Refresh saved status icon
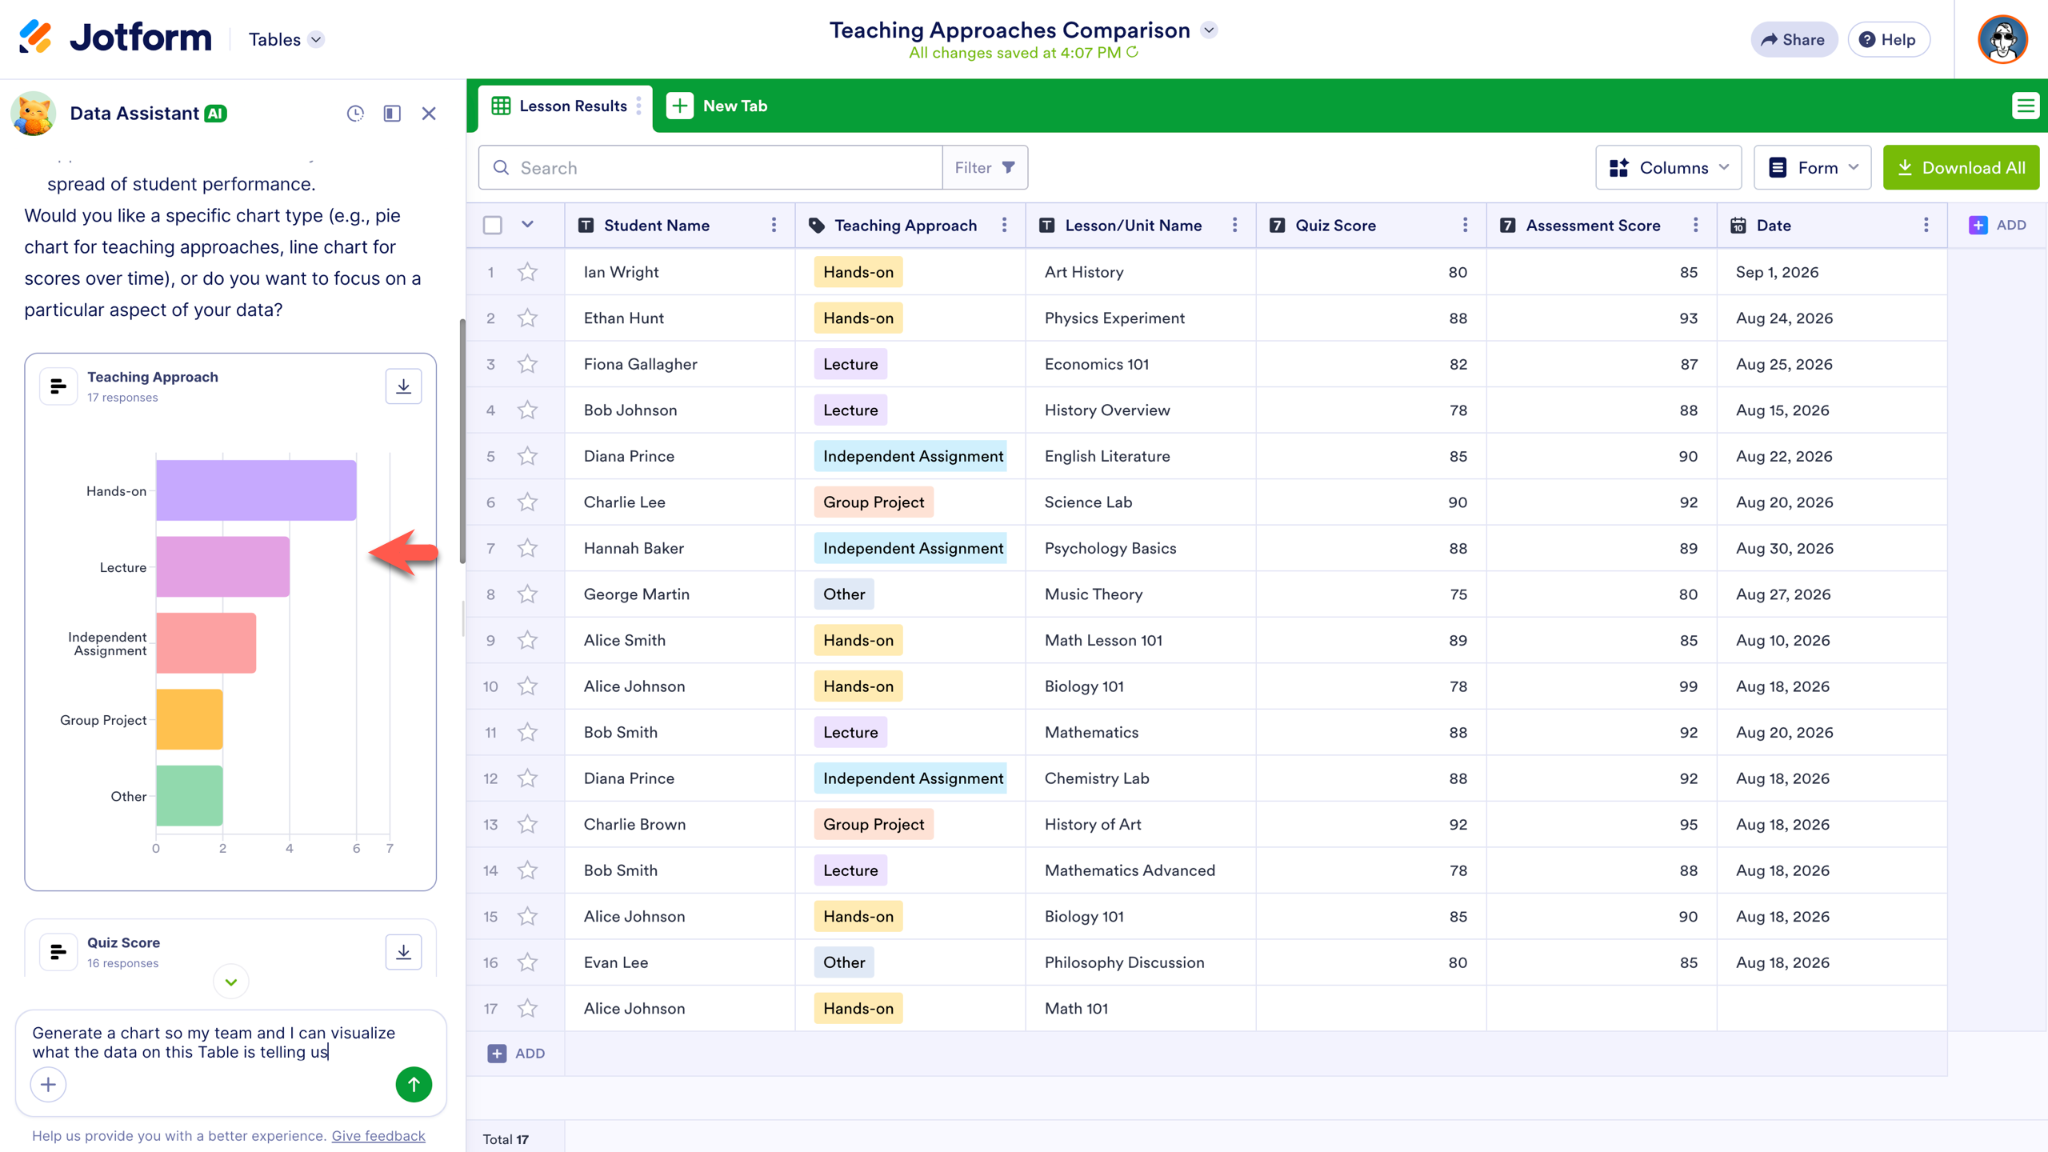2048x1152 pixels. click(x=1132, y=52)
